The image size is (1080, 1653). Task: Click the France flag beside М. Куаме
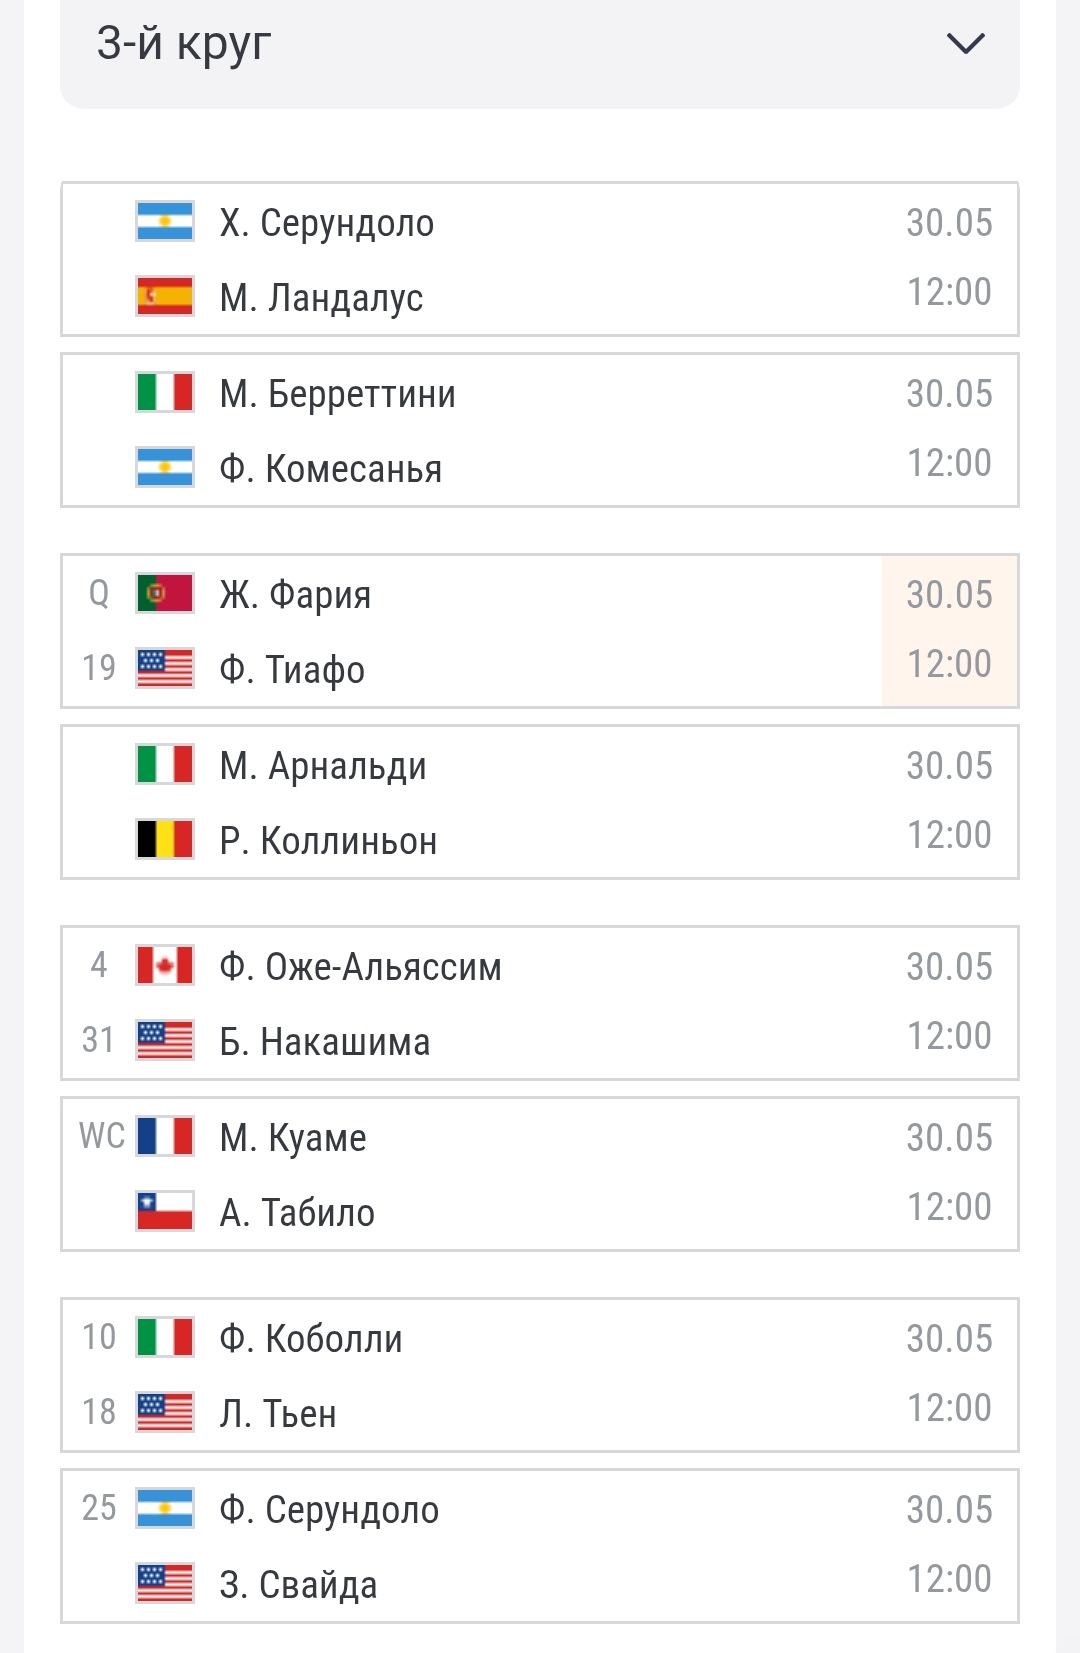click(x=165, y=1137)
